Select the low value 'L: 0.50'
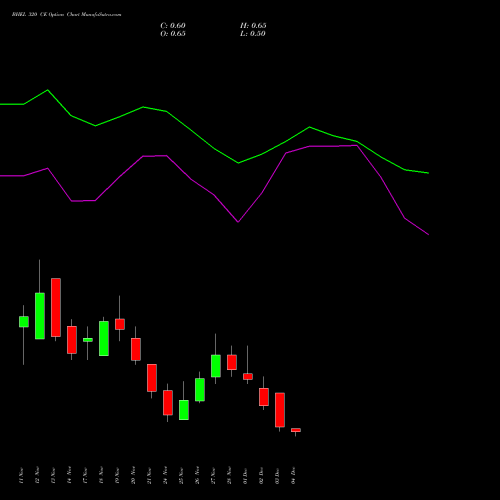 pos(253,34)
